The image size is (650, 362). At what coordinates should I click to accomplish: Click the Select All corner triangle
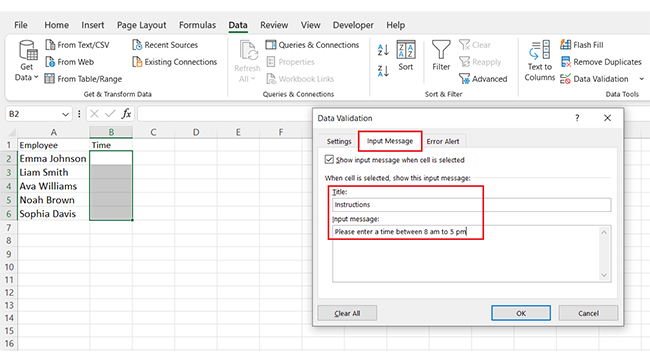[x=12, y=133]
